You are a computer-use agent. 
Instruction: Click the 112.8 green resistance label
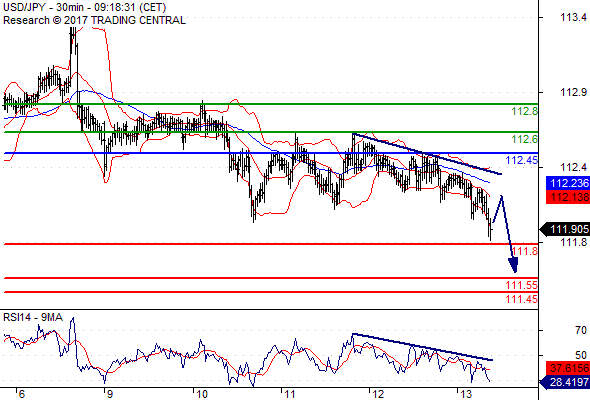pyautogui.click(x=525, y=111)
